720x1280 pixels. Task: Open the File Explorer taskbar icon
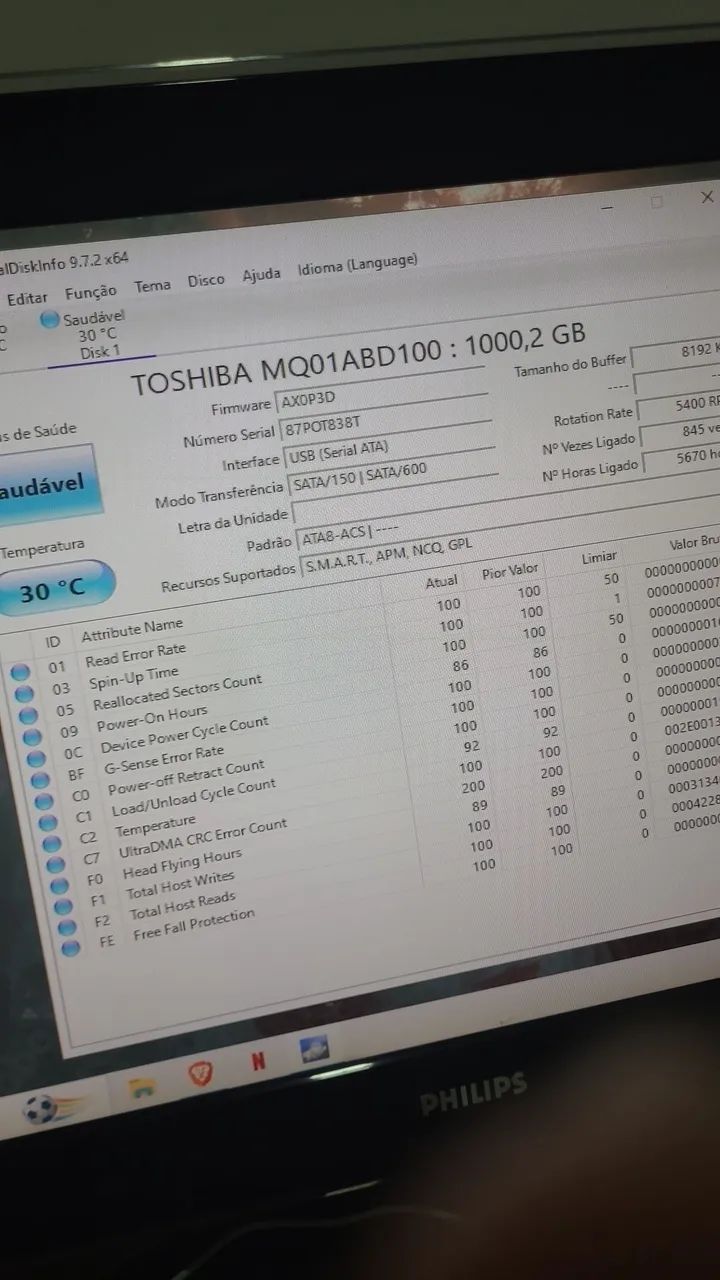pos(142,1088)
